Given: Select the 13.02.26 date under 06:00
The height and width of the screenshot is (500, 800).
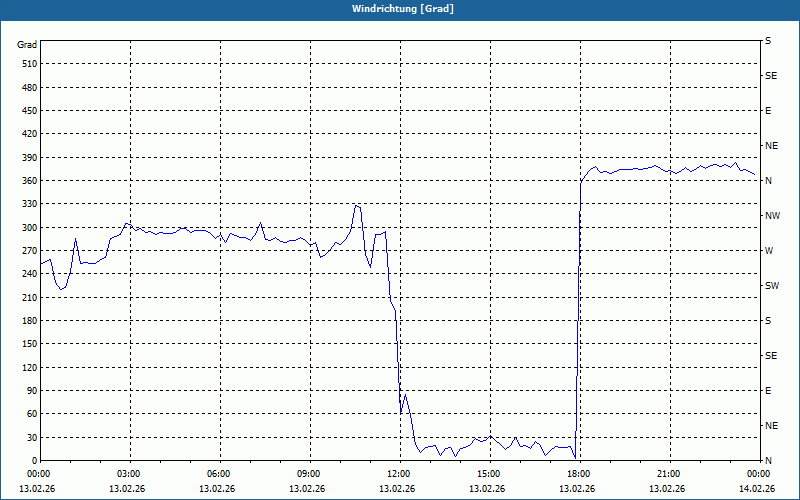Looking at the screenshot, I should (217, 489).
